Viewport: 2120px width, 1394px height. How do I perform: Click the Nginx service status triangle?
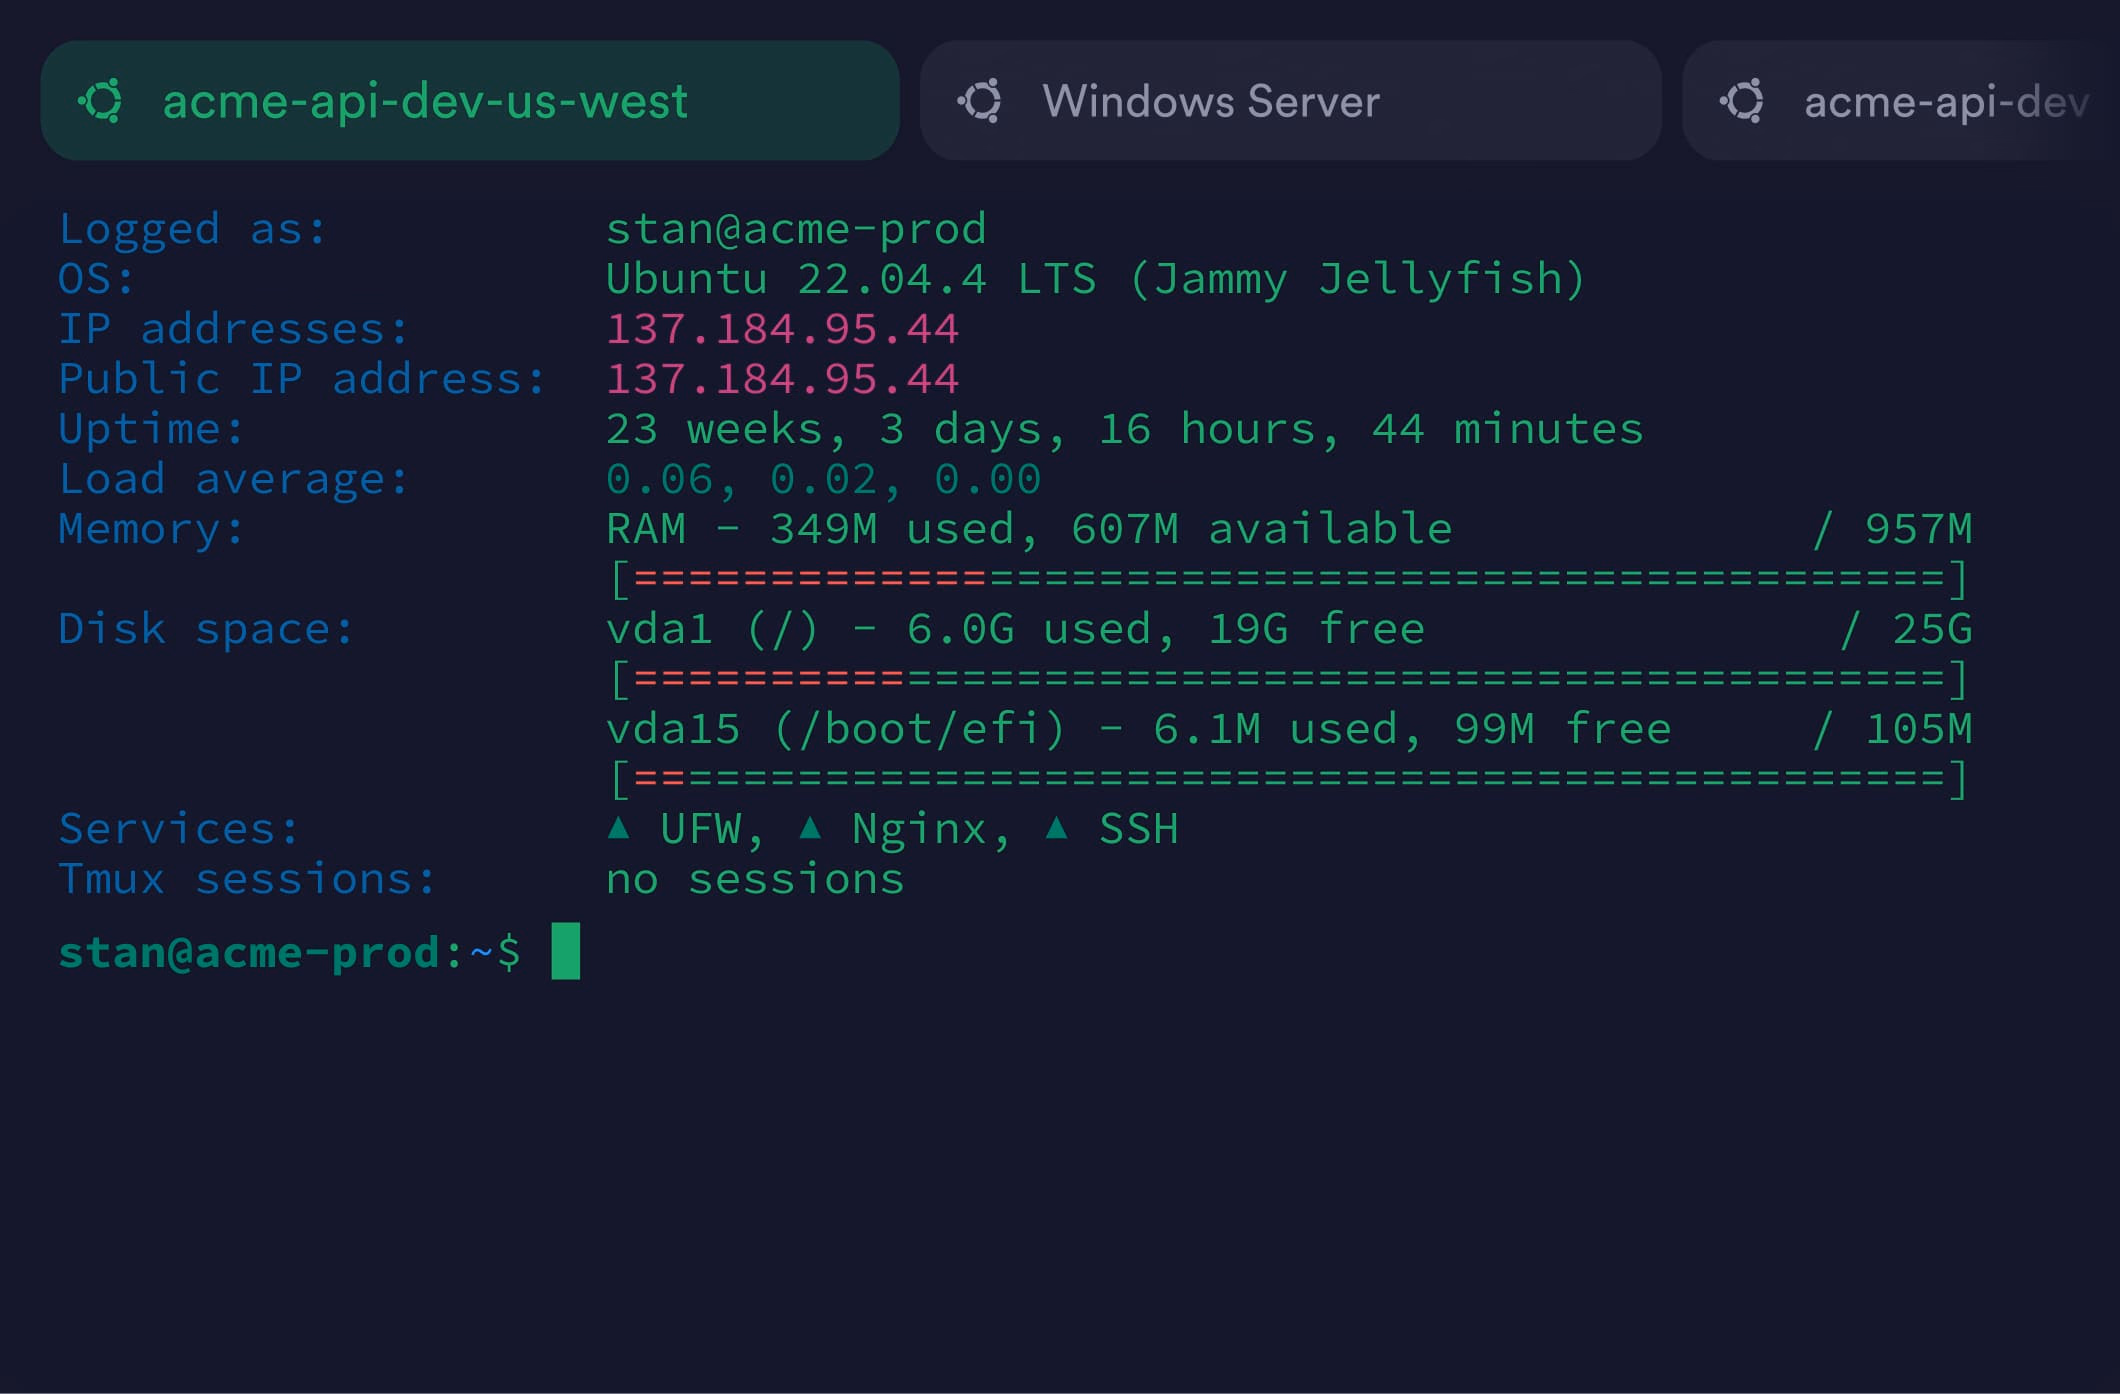(x=811, y=827)
